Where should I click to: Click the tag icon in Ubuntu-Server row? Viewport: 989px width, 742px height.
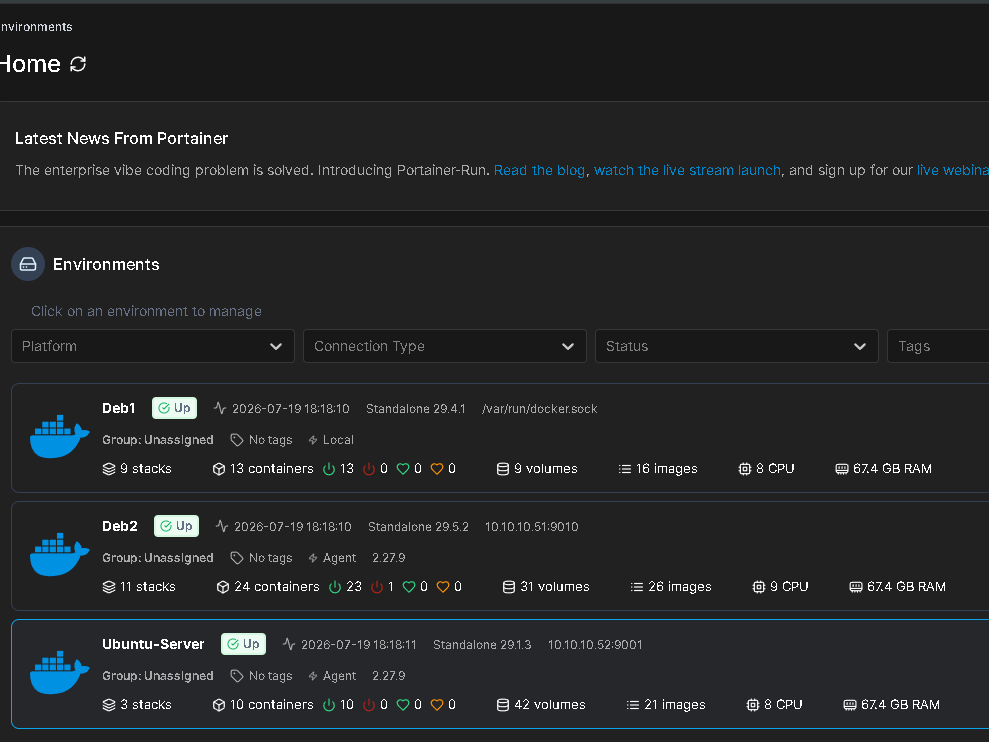pos(237,676)
